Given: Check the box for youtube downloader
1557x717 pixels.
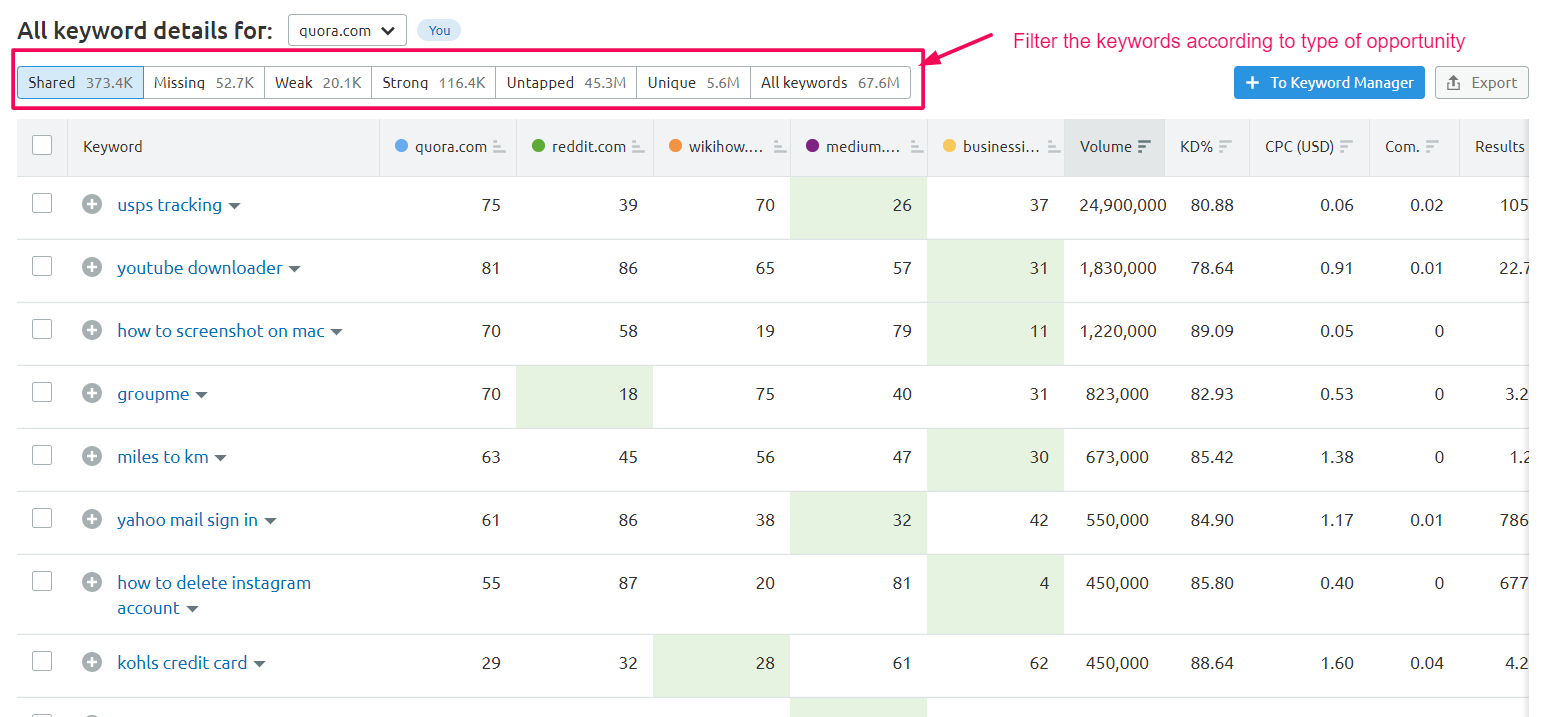Looking at the screenshot, I should (42, 267).
